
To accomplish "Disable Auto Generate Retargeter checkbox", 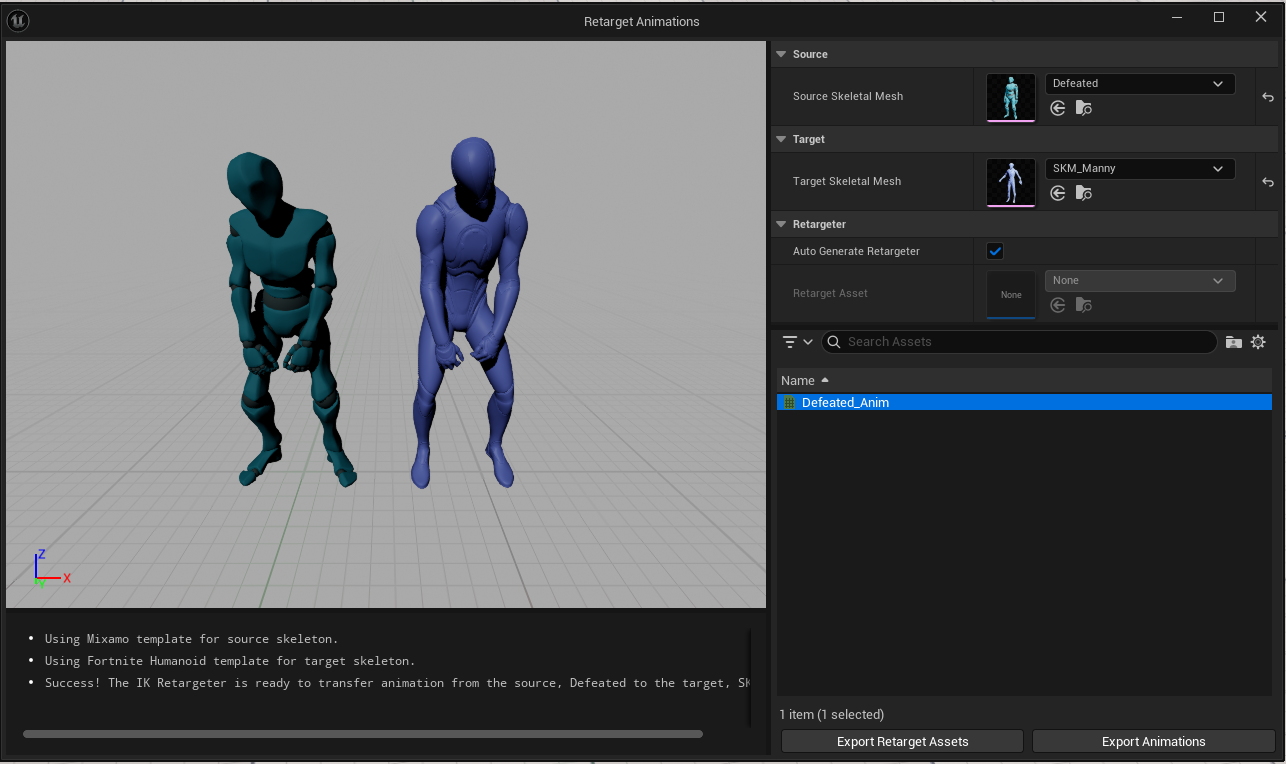I will click(x=995, y=251).
